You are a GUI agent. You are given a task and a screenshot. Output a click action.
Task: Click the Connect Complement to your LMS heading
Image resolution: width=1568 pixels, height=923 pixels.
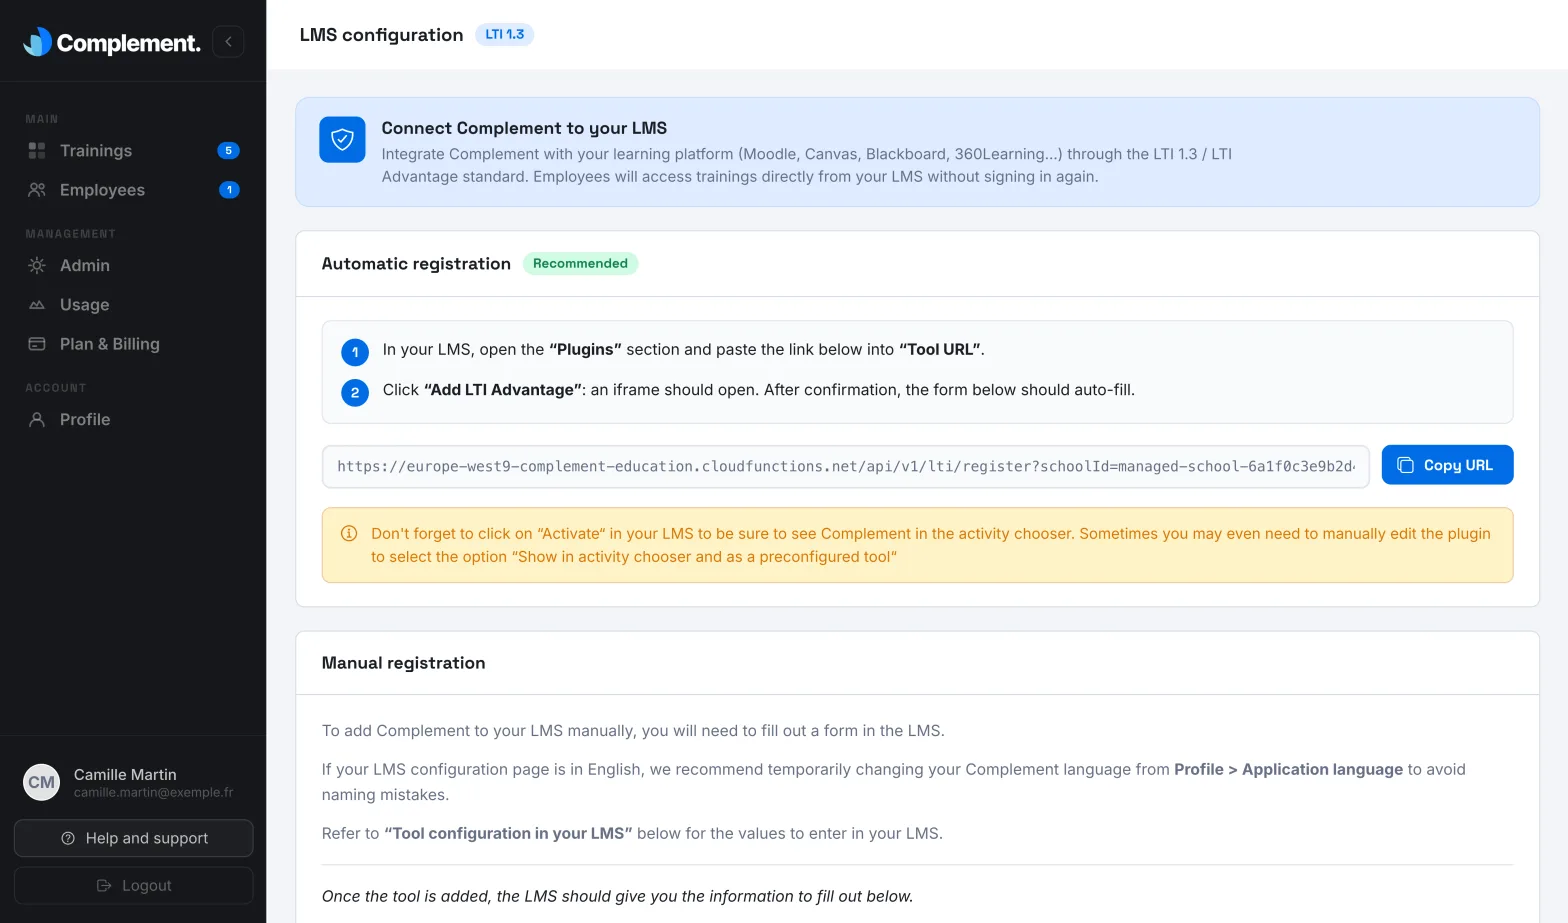pos(524,128)
